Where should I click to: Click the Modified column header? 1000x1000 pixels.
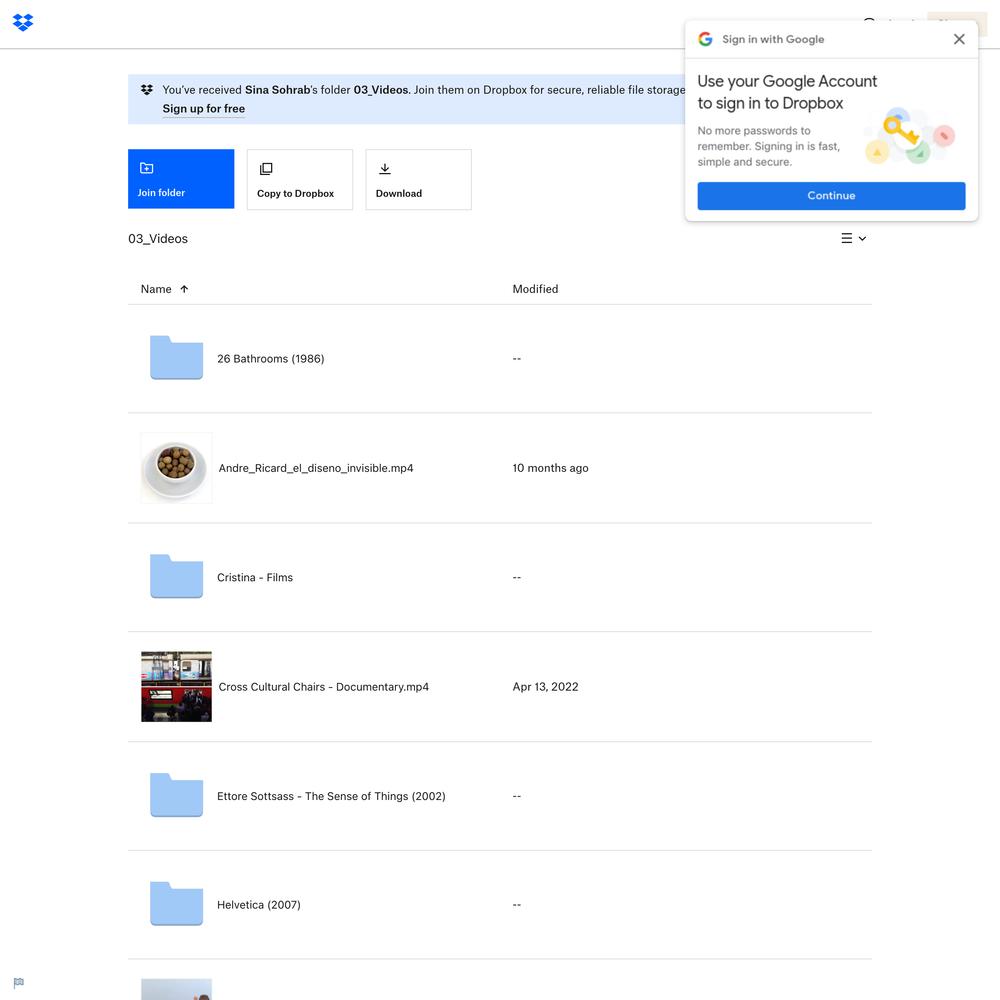(535, 289)
